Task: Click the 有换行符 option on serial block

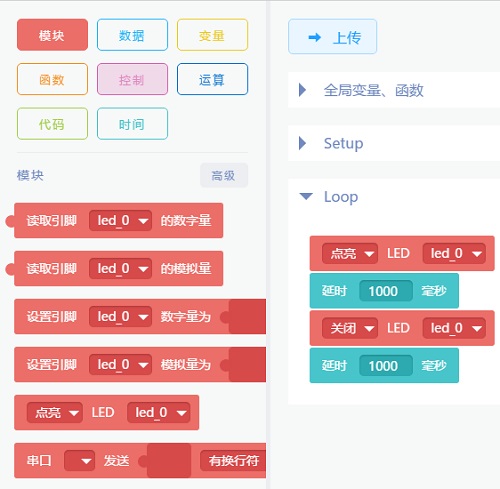Action: 233,461
